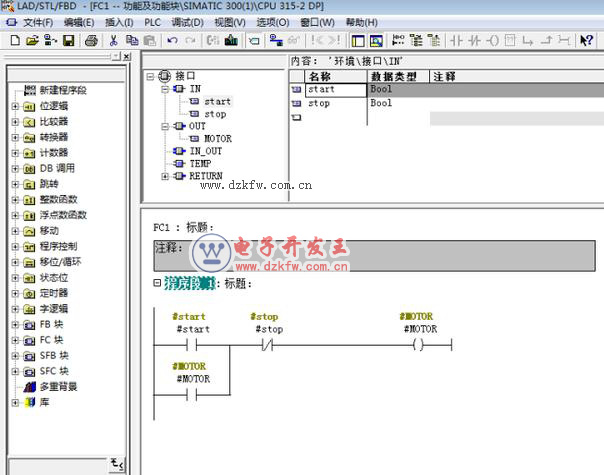This screenshot has width=604, height=475.
Task: Collapse the IN interface node
Action: tap(165, 89)
